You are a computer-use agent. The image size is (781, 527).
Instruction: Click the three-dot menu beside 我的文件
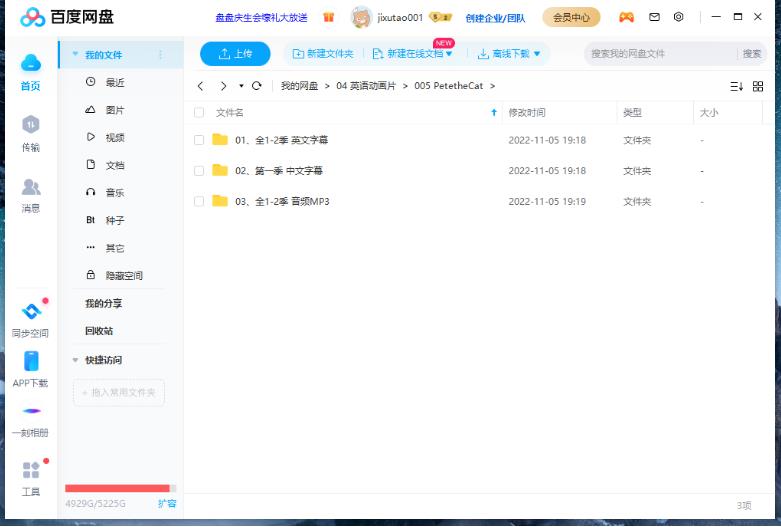pyautogui.click(x=160, y=54)
